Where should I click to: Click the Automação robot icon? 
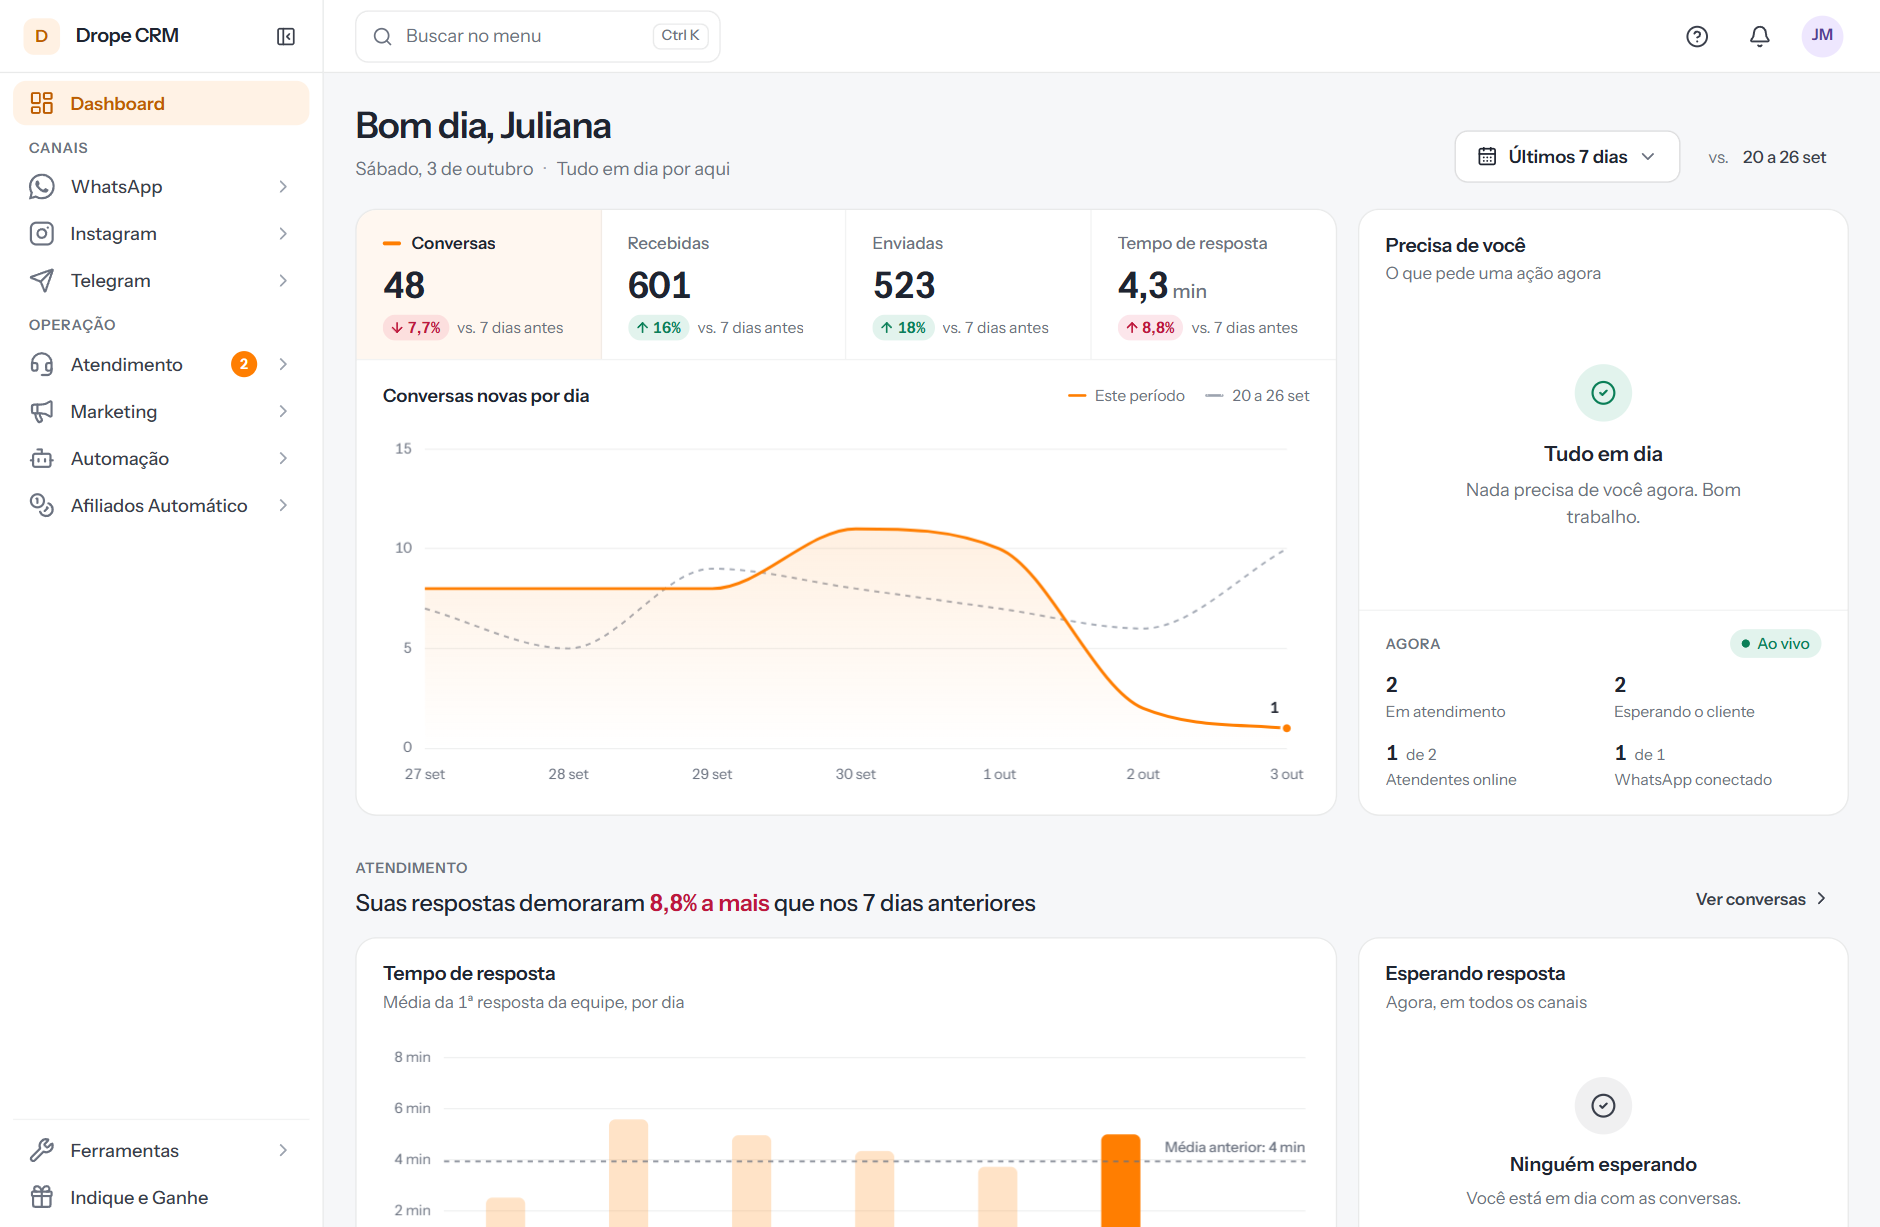[42, 458]
